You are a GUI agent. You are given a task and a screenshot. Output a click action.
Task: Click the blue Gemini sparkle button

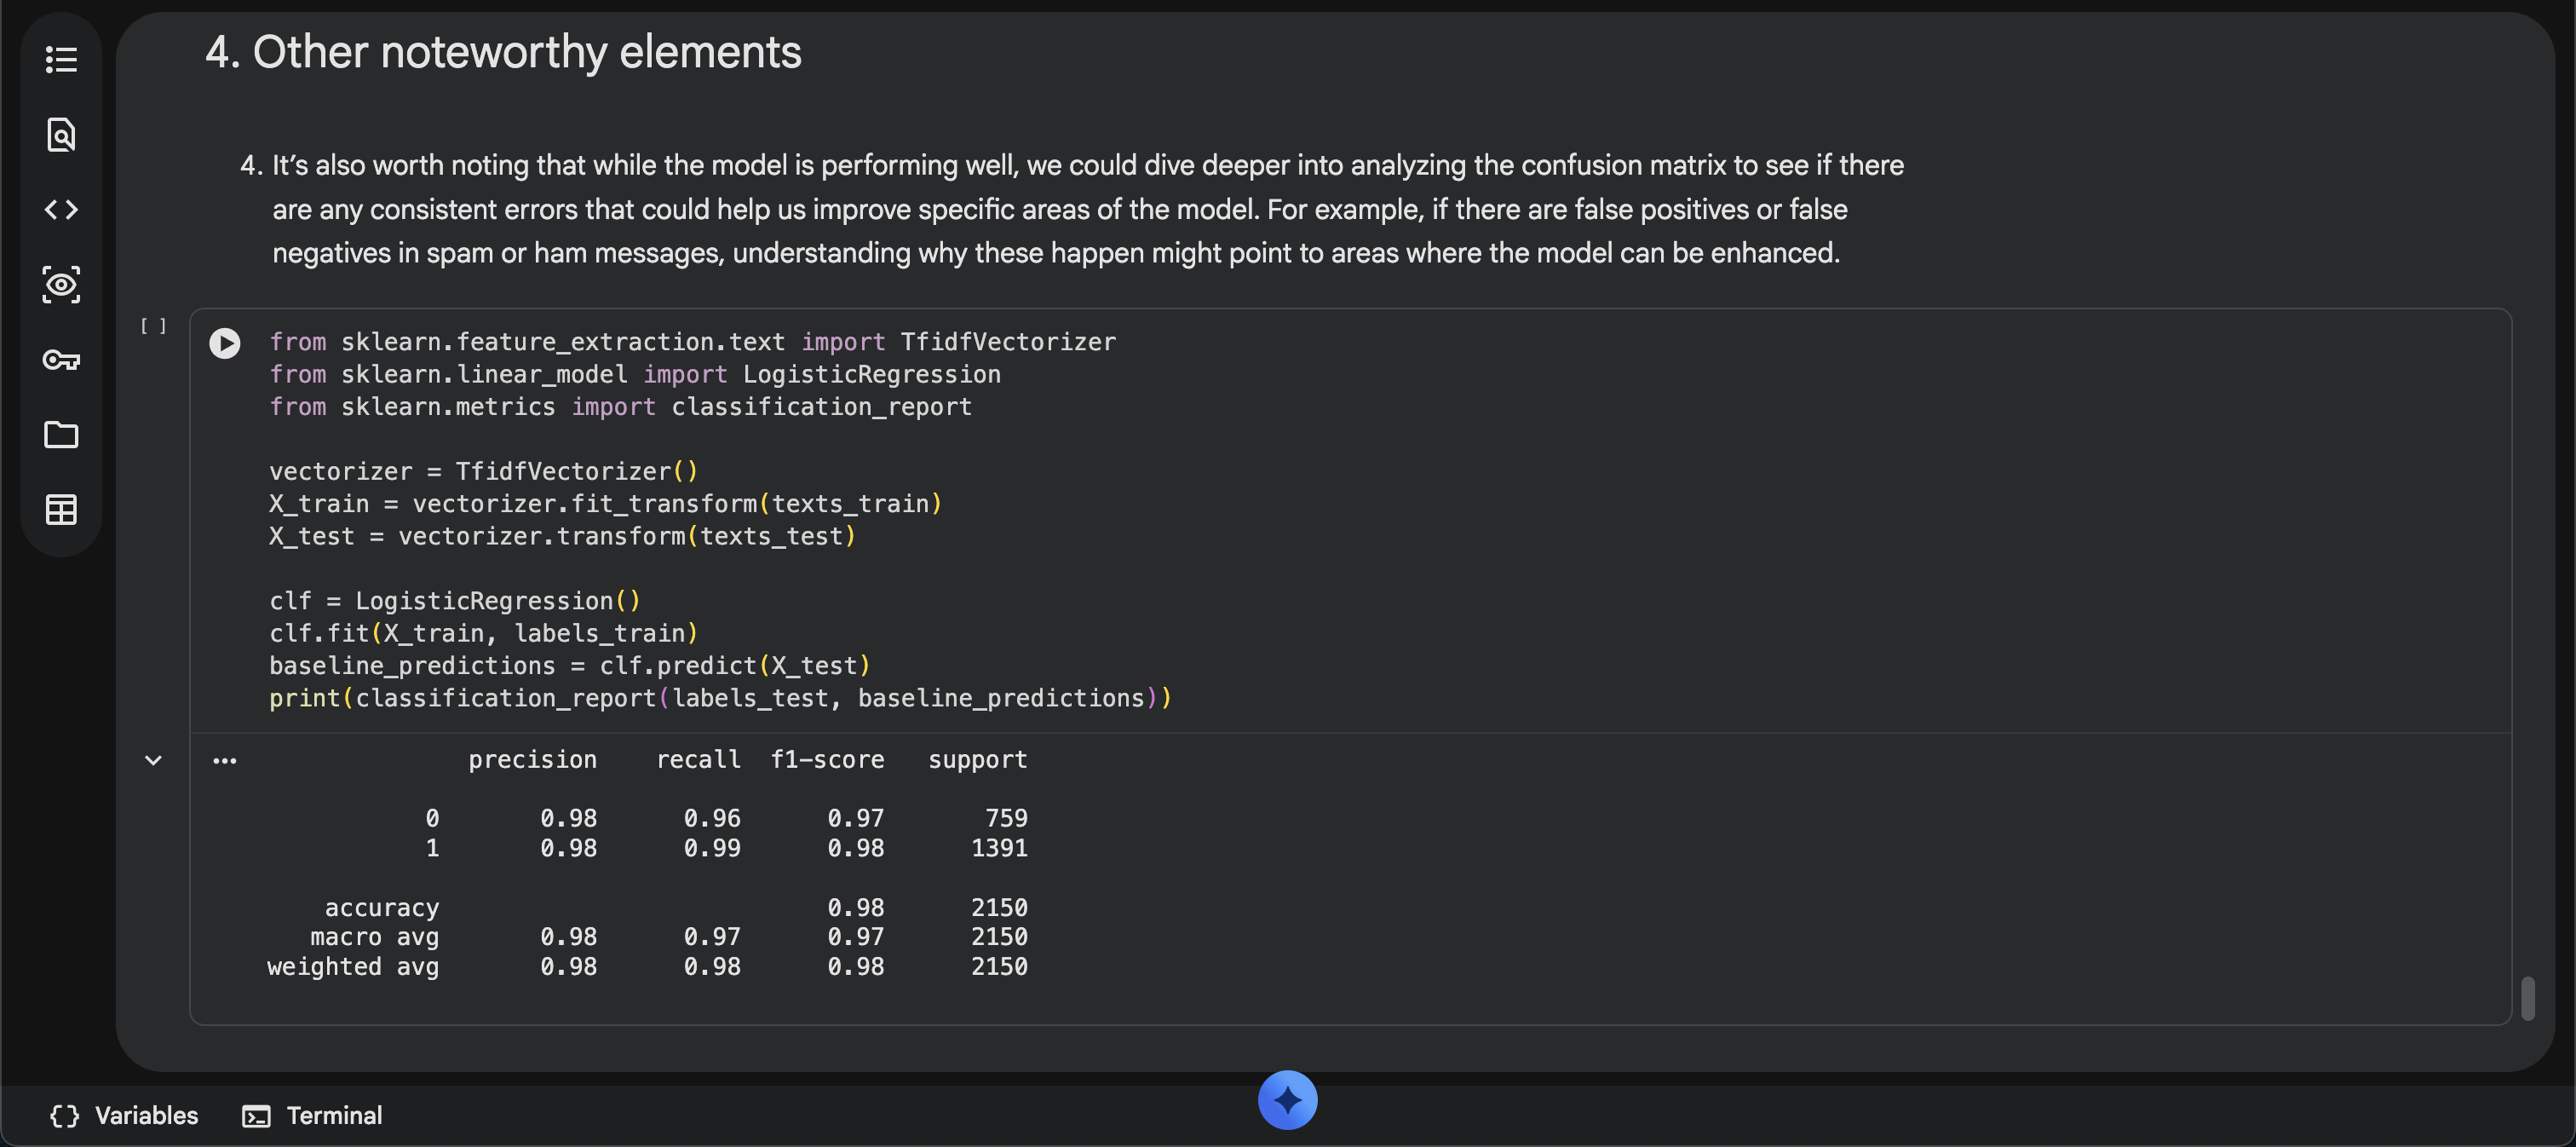coord(1287,1100)
